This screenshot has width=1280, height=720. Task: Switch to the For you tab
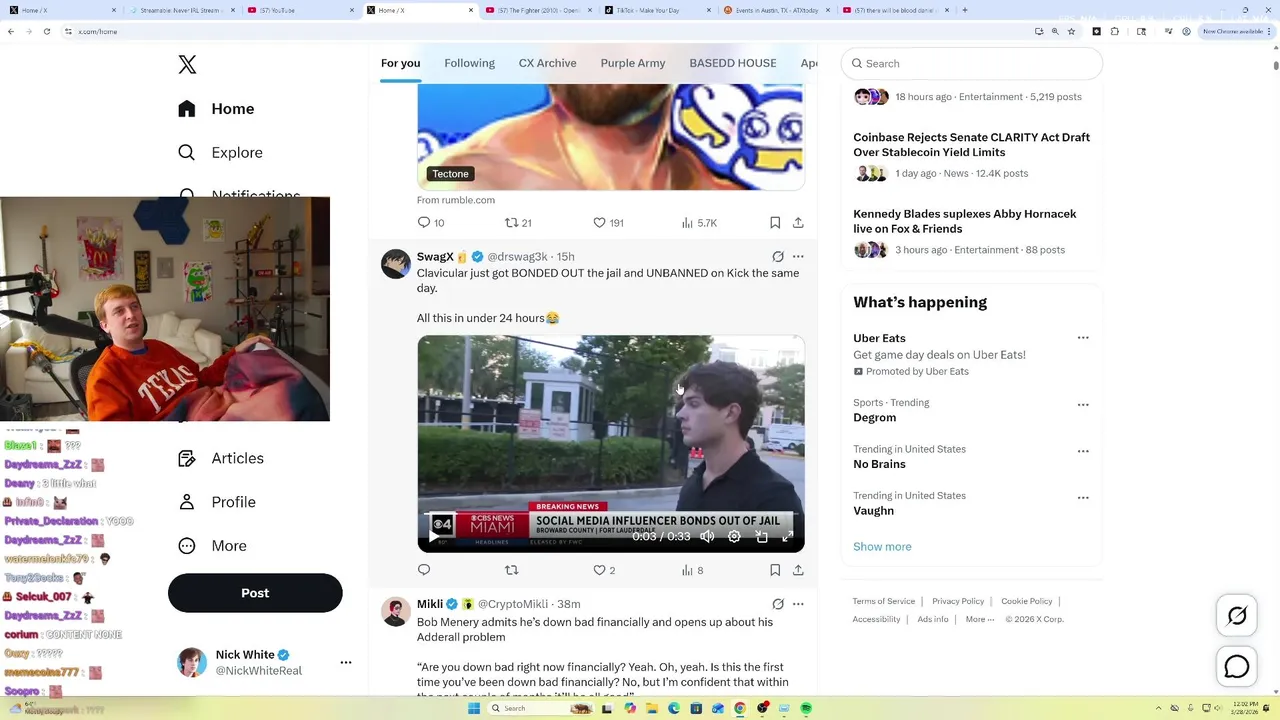tap(400, 63)
